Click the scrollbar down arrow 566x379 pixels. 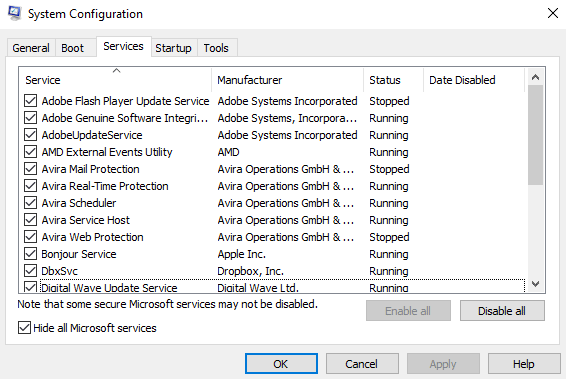tap(535, 284)
